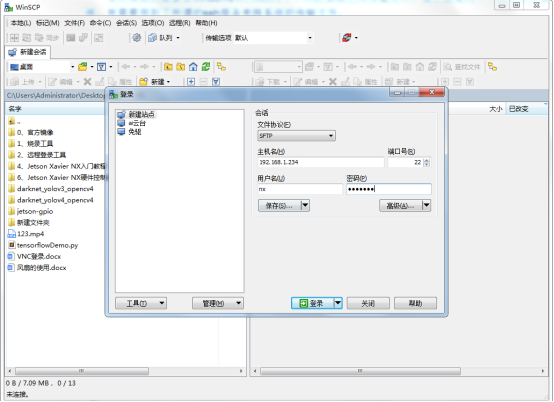The height and width of the screenshot is (402, 554).
Task: Open the Save button dropdown arrow
Action: click(x=305, y=205)
